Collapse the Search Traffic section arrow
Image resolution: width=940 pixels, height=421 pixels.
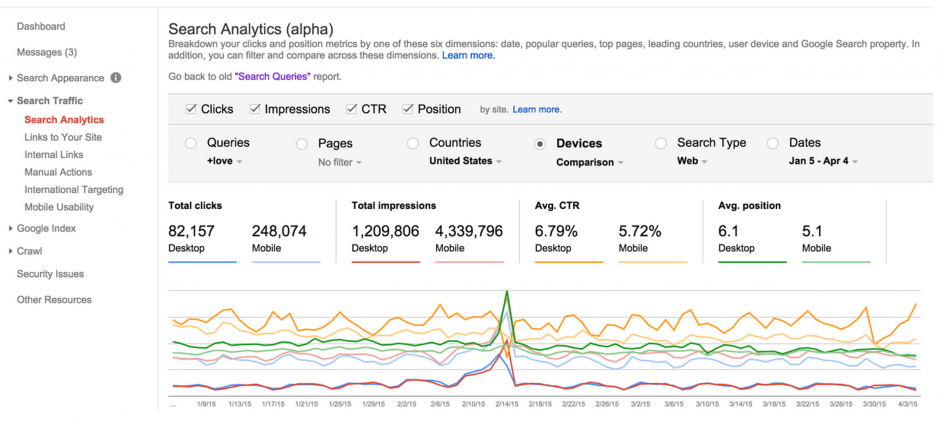tap(10, 101)
